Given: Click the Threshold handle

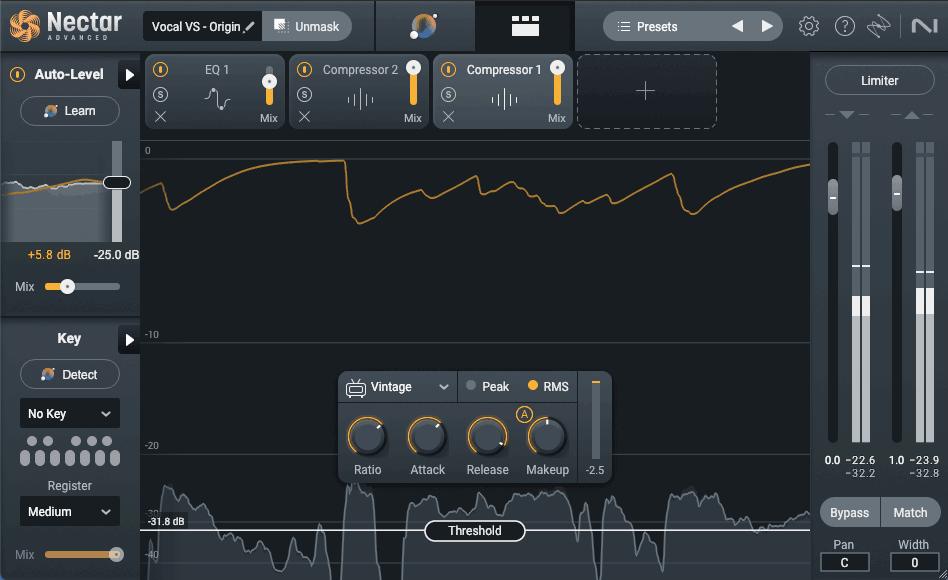Looking at the screenshot, I should click(475, 531).
